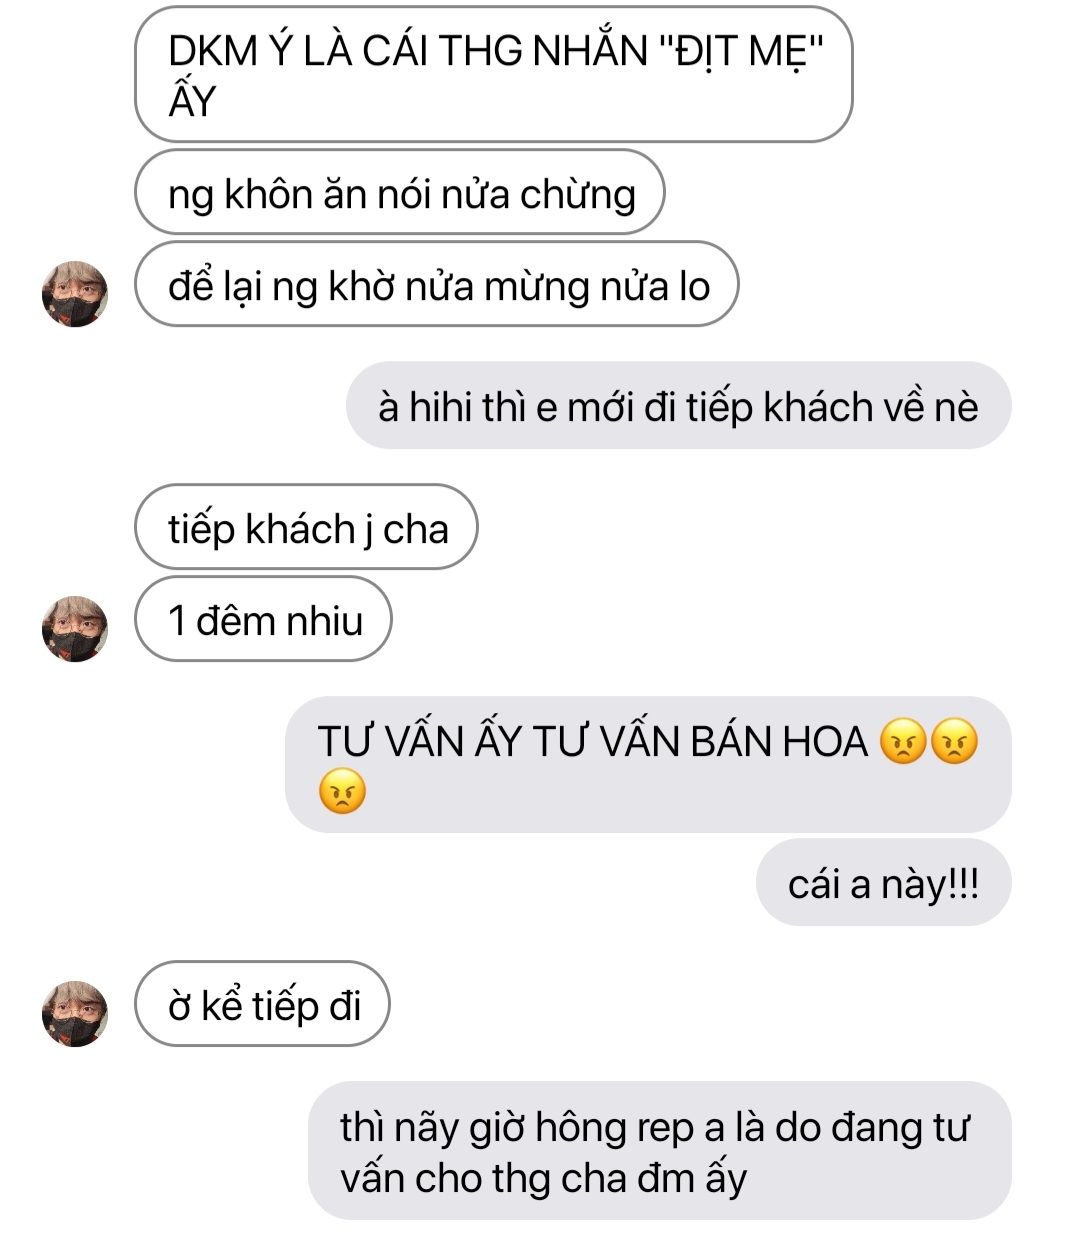This screenshot has height=1244, width=1080.
Task: Tap second angry emoji on first line
Action: tap(954, 742)
